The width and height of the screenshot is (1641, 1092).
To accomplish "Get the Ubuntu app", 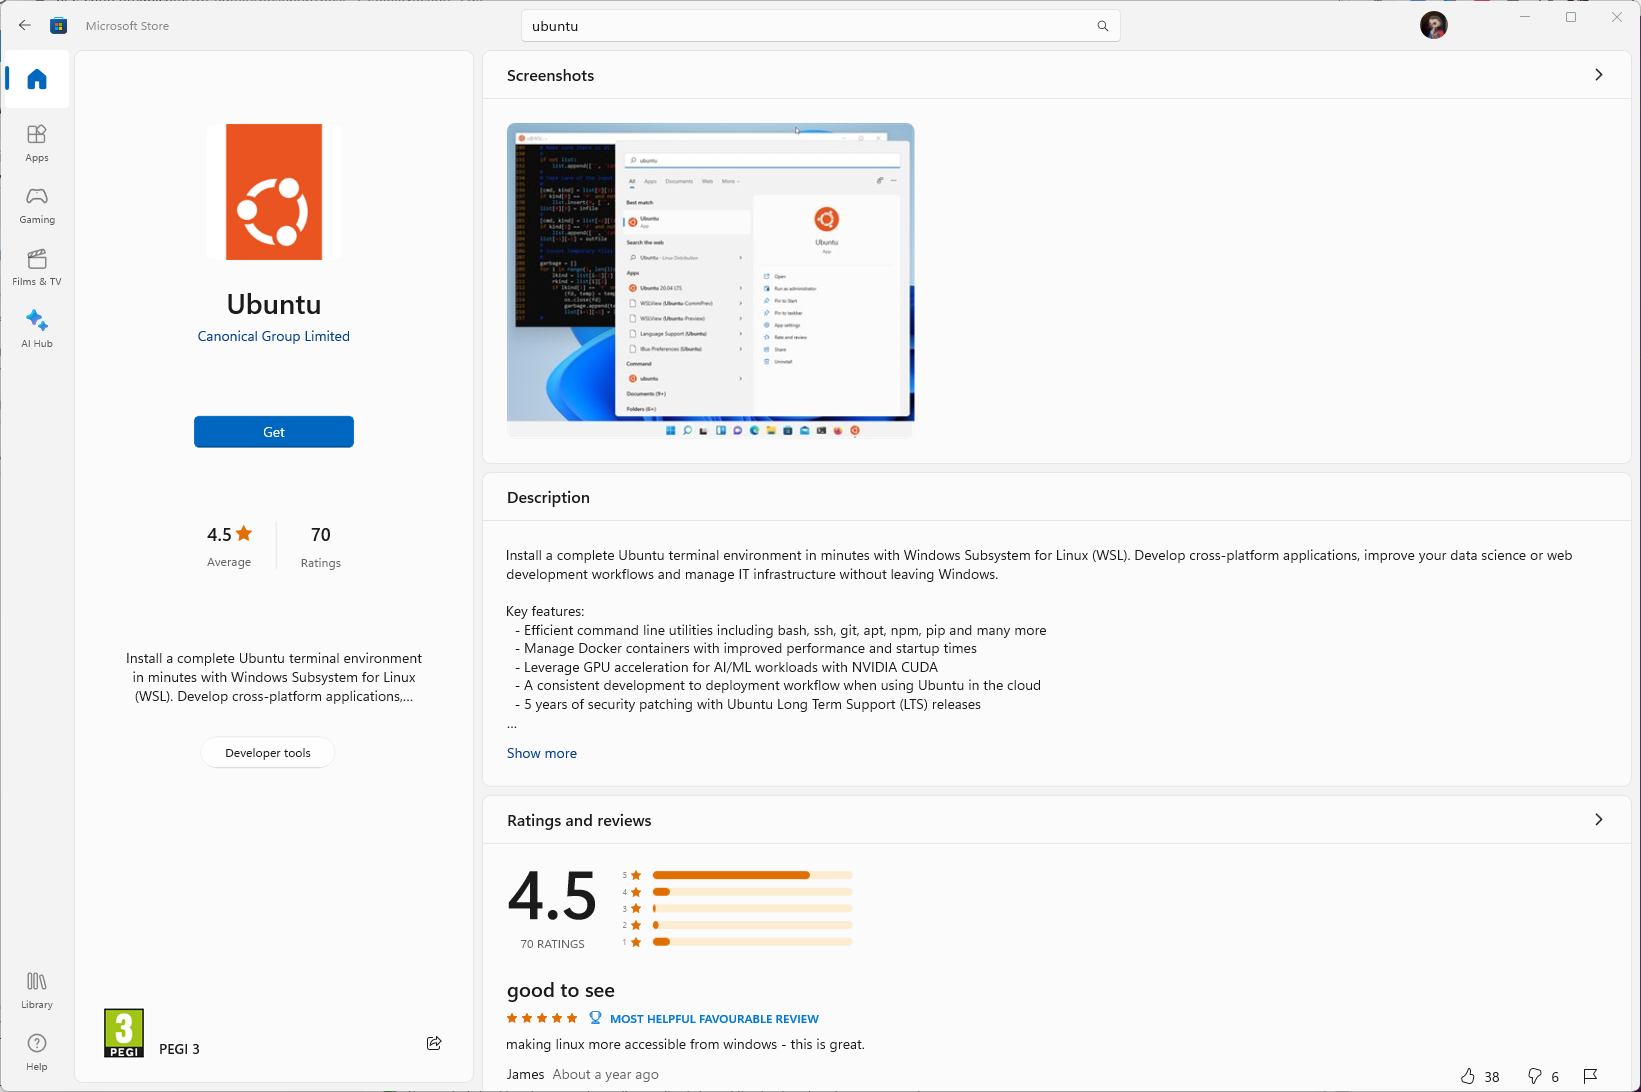I will [x=274, y=432].
